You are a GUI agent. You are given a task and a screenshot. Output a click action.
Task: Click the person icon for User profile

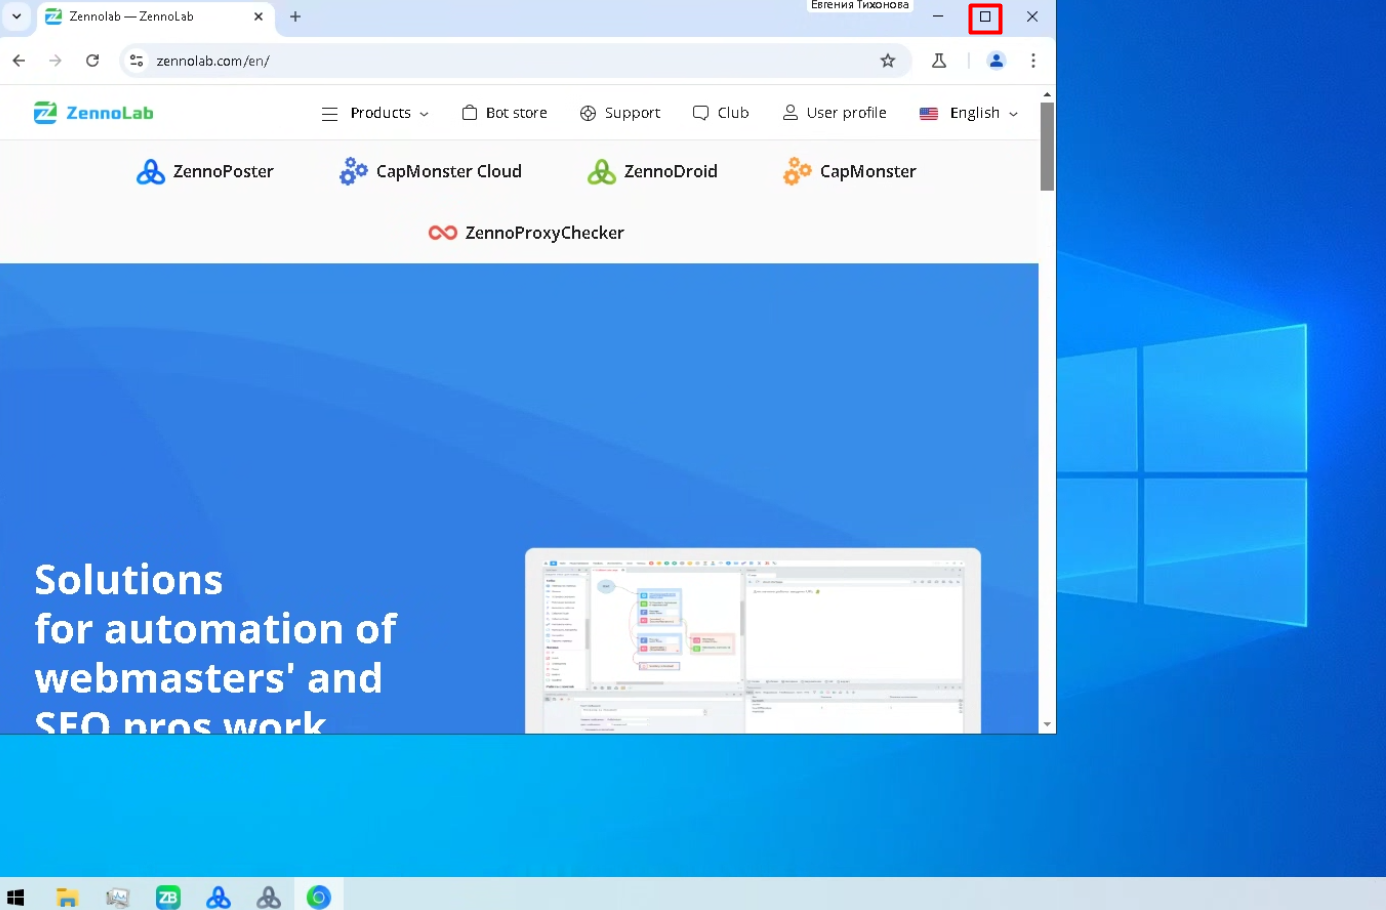790,113
